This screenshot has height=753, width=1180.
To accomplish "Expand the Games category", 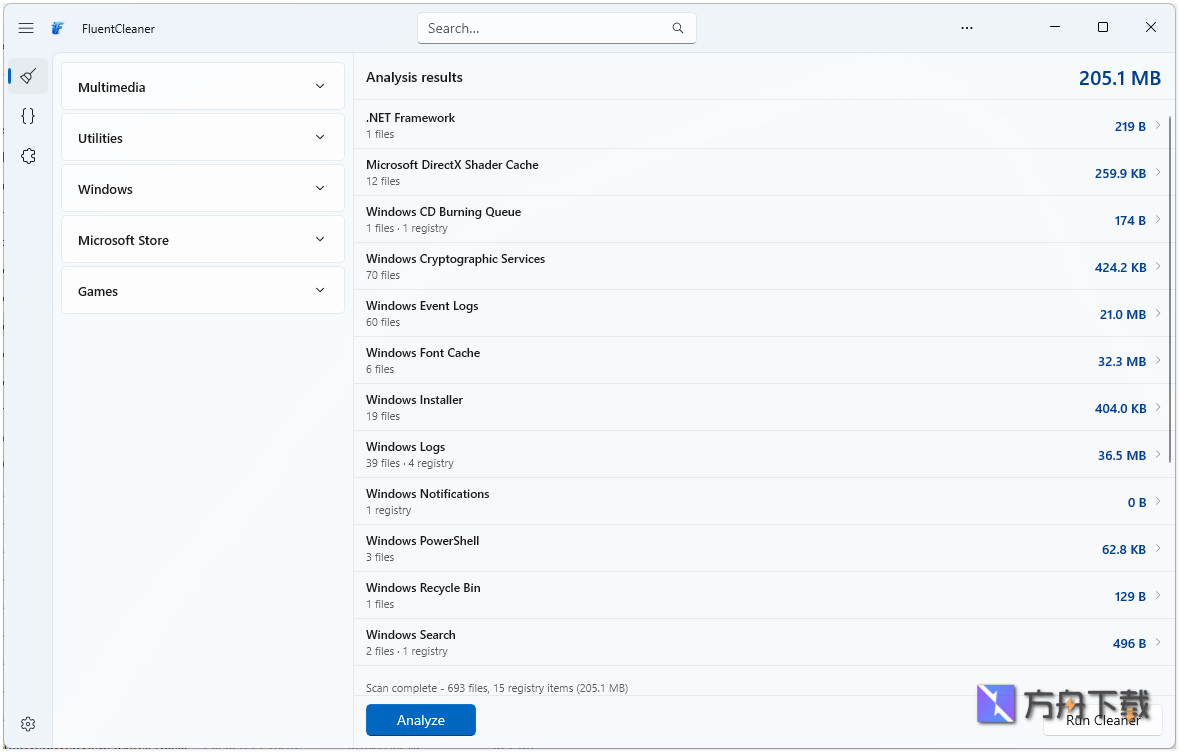I will [202, 290].
